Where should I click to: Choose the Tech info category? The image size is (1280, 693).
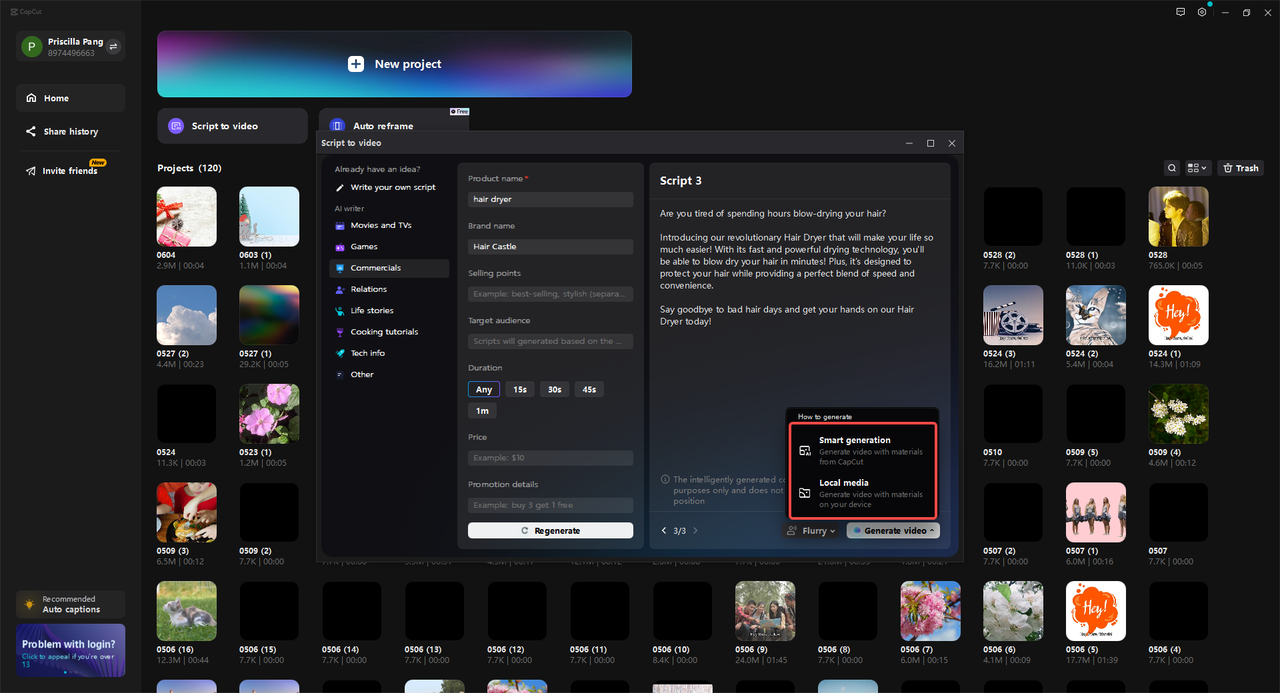390,353
